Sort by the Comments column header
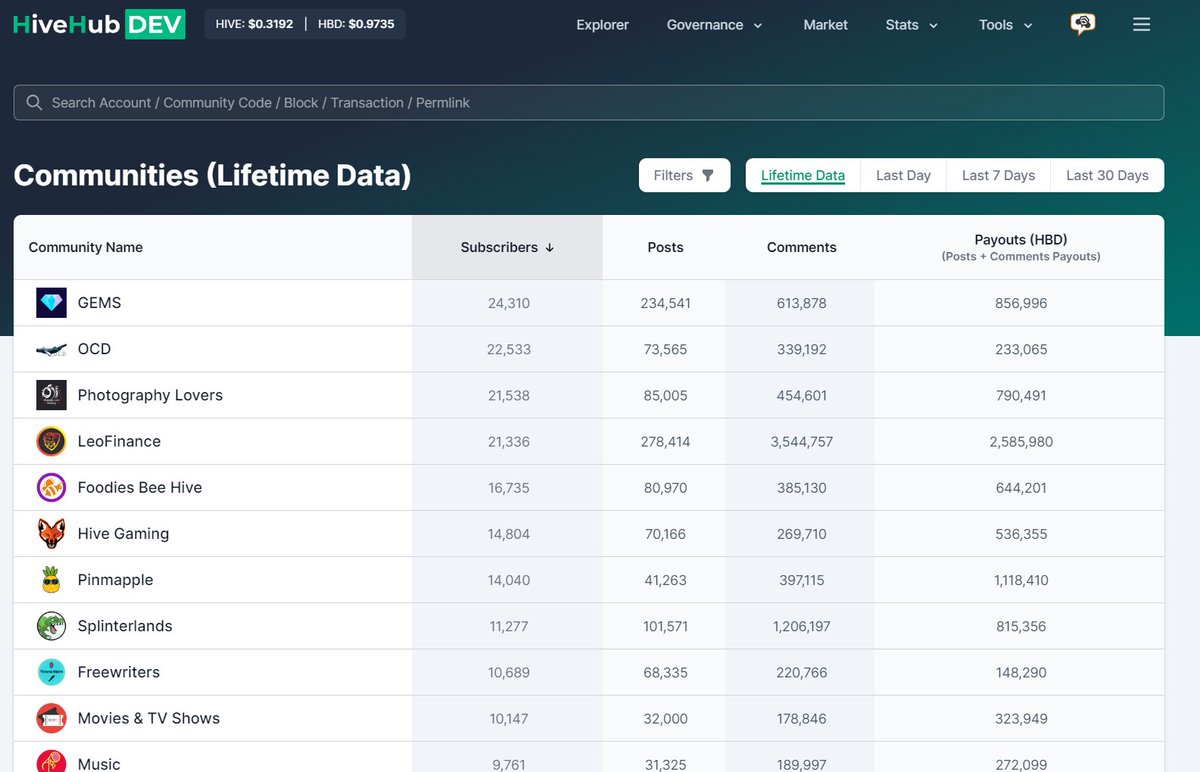This screenshot has height=772, width=1200. click(x=801, y=247)
